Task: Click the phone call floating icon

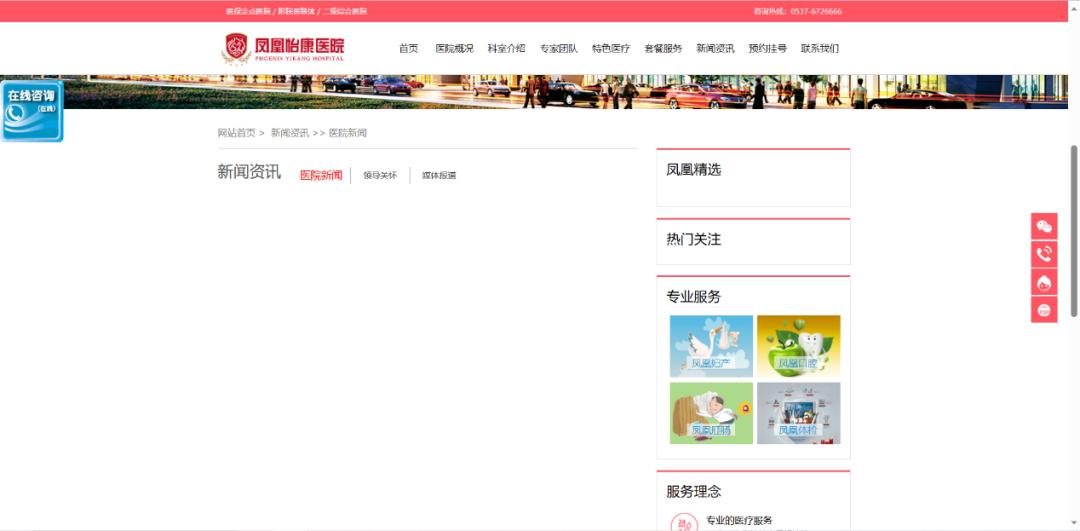Action: pos(1043,254)
